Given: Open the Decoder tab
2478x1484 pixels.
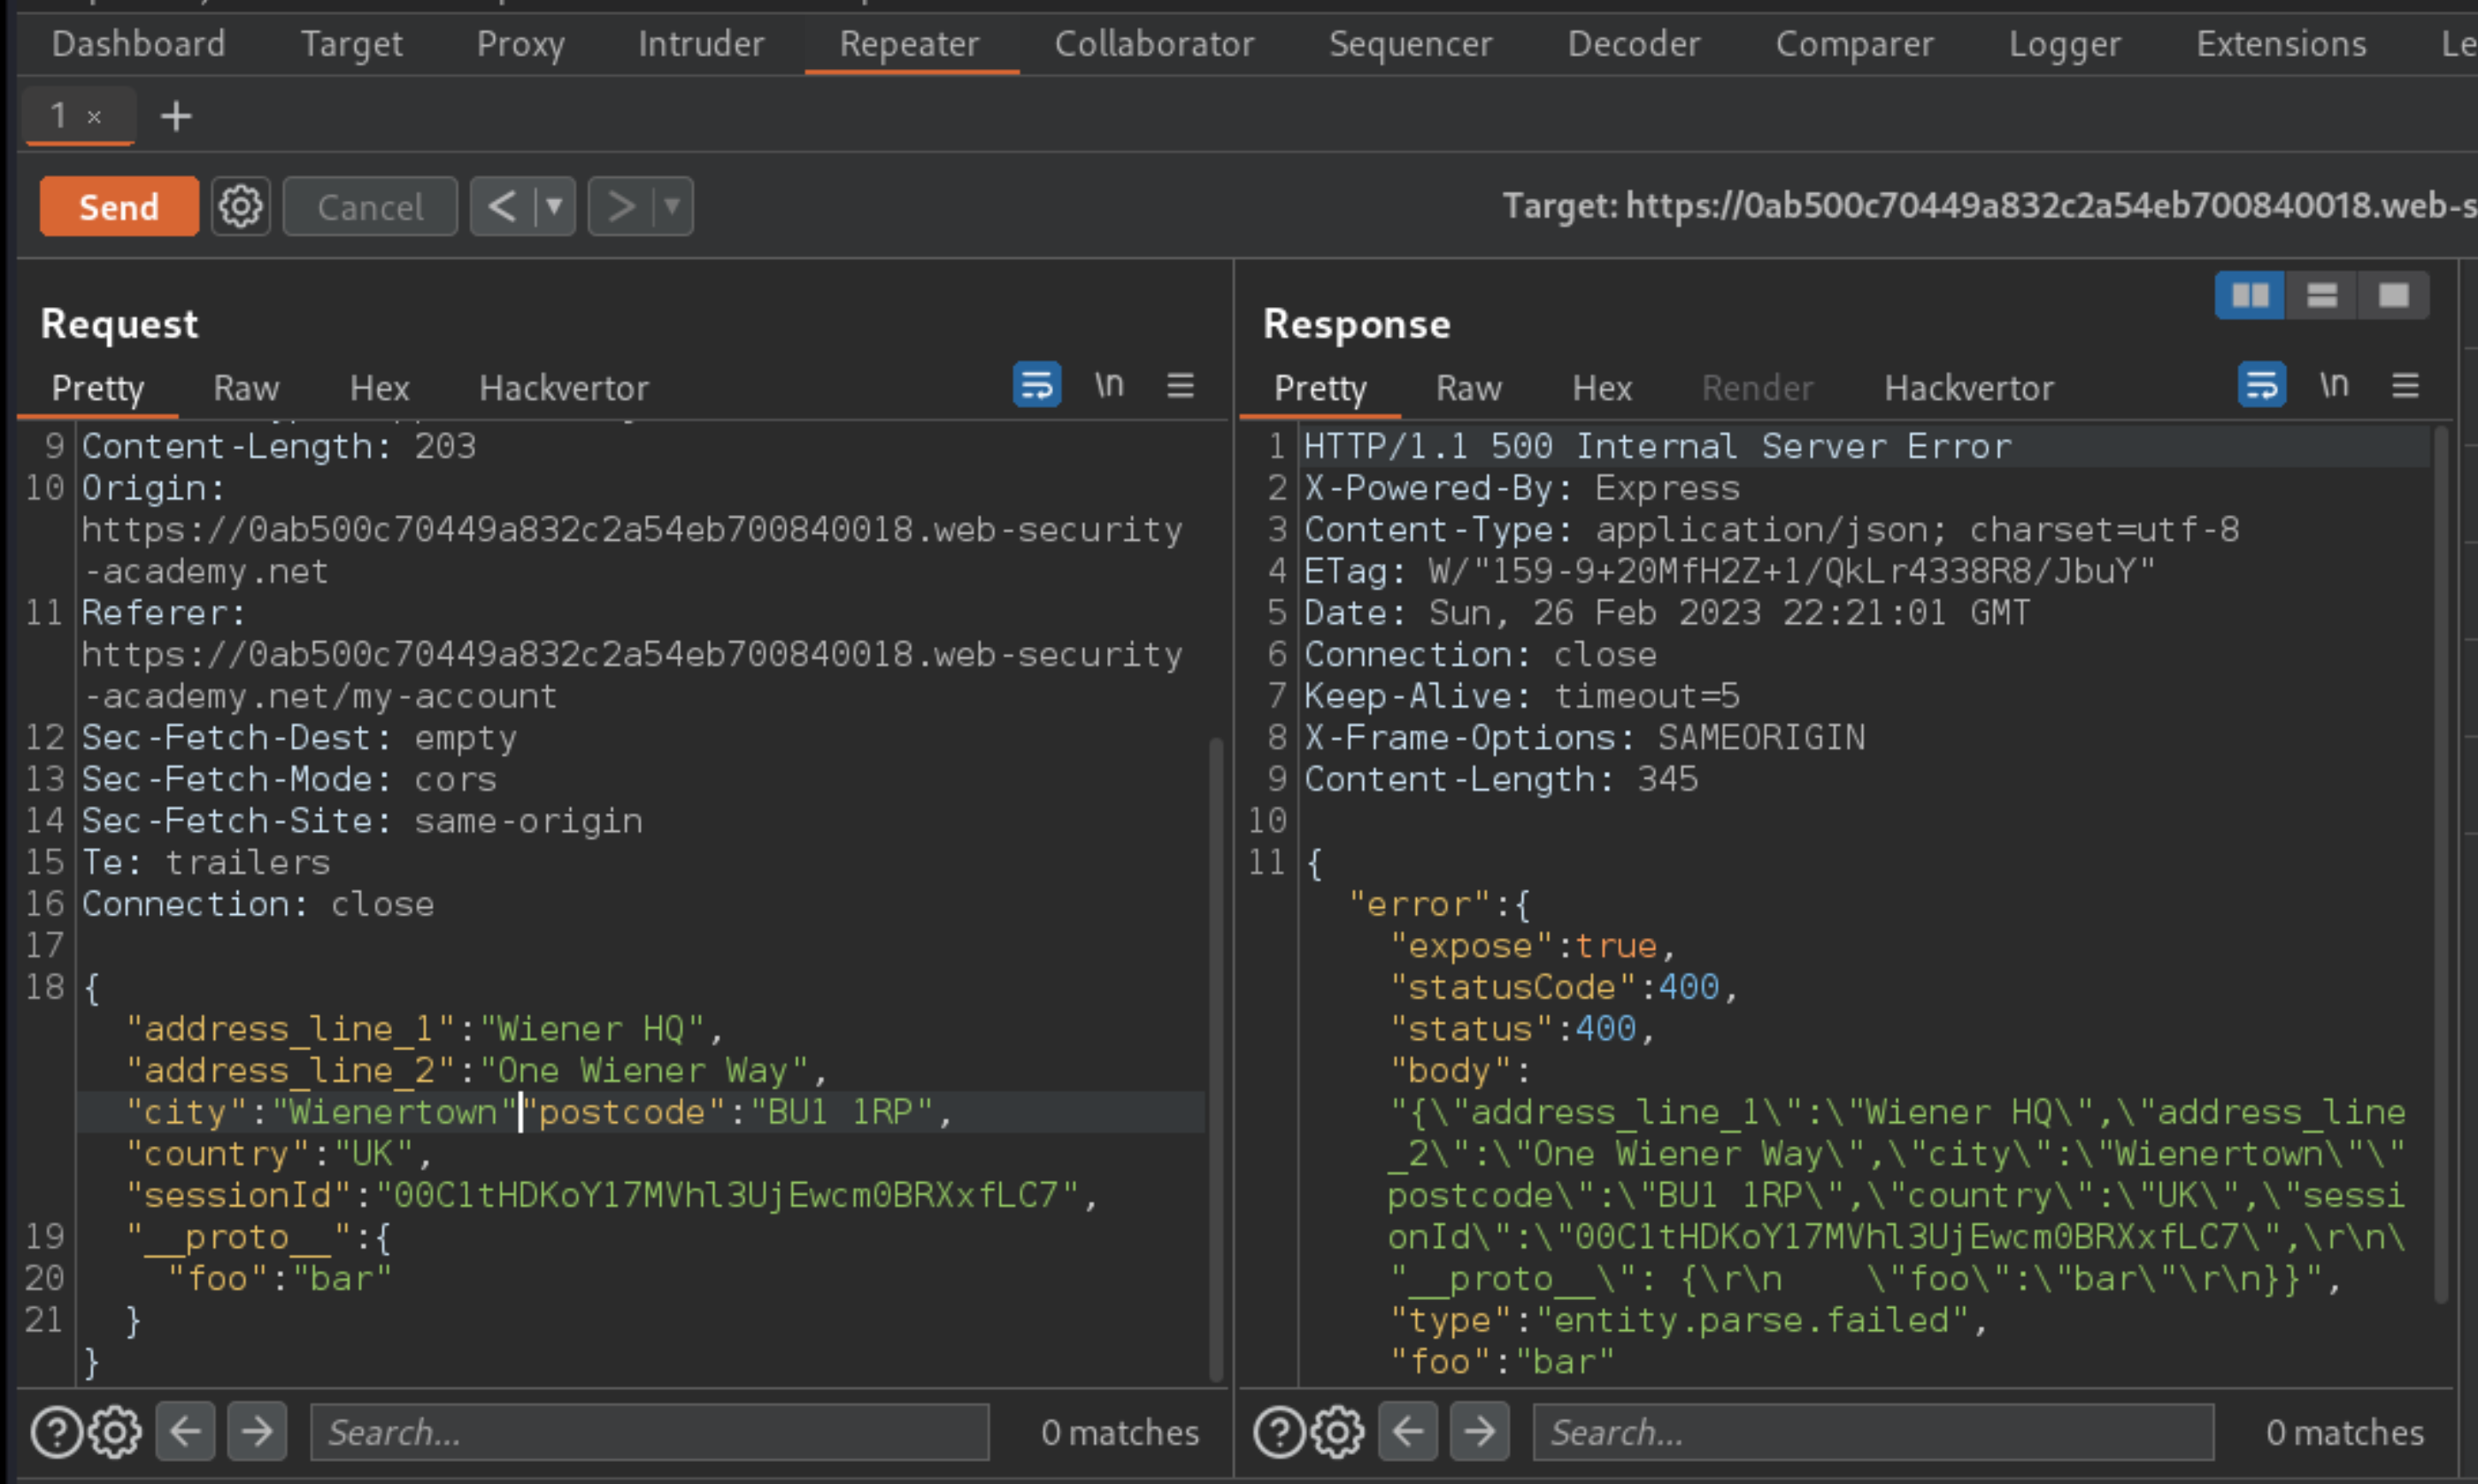Looking at the screenshot, I should tap(1633, 44).
